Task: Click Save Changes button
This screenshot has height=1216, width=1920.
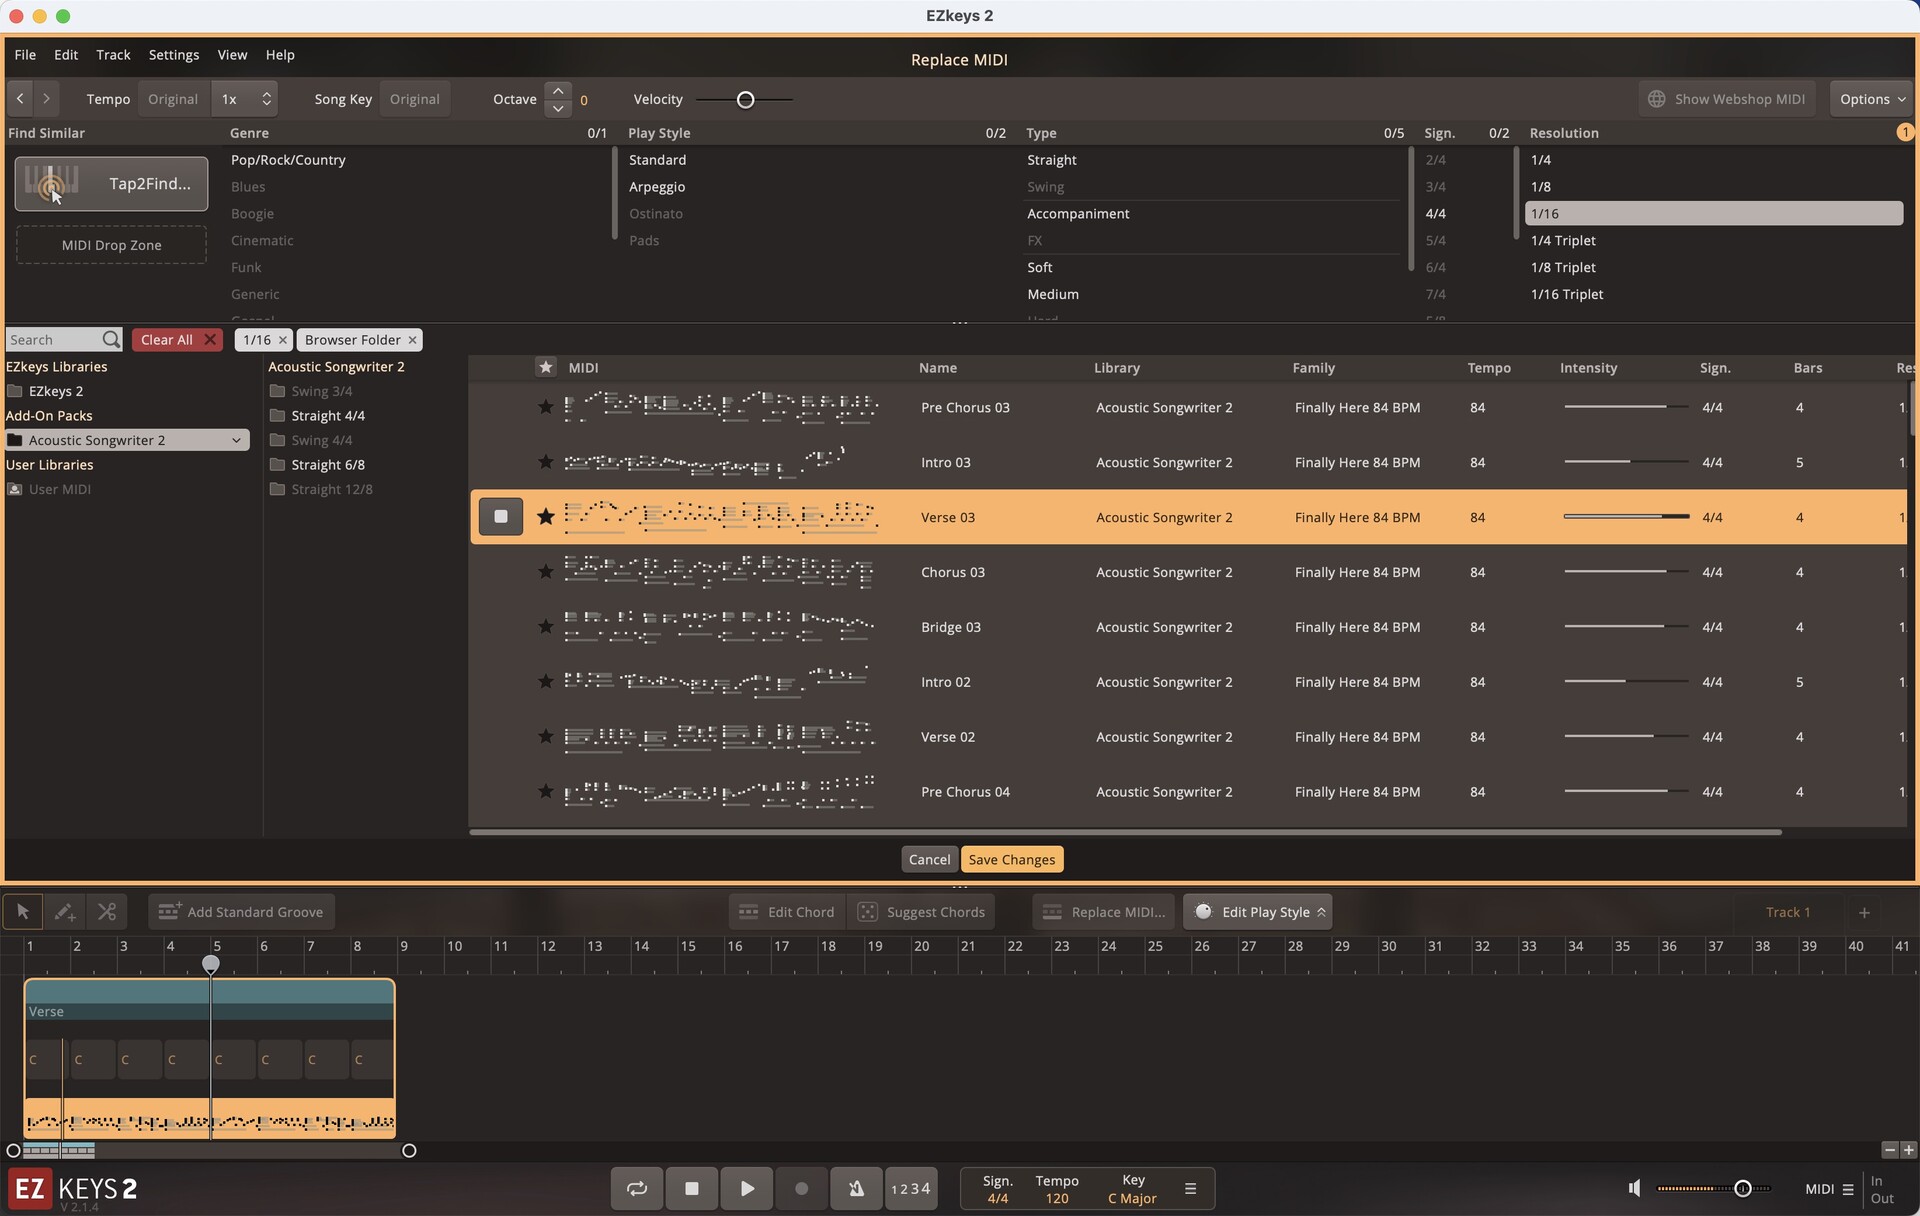Action: coord(1011,860)
